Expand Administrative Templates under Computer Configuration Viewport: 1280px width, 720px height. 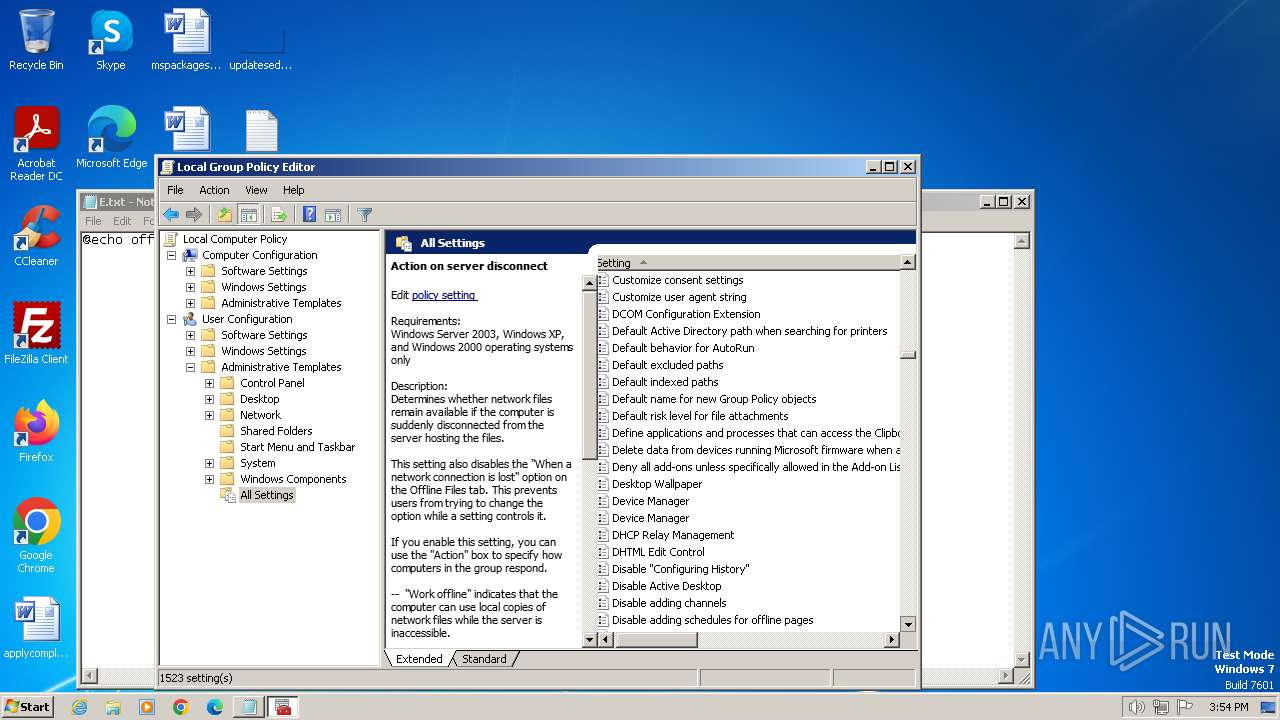(190, 303)
